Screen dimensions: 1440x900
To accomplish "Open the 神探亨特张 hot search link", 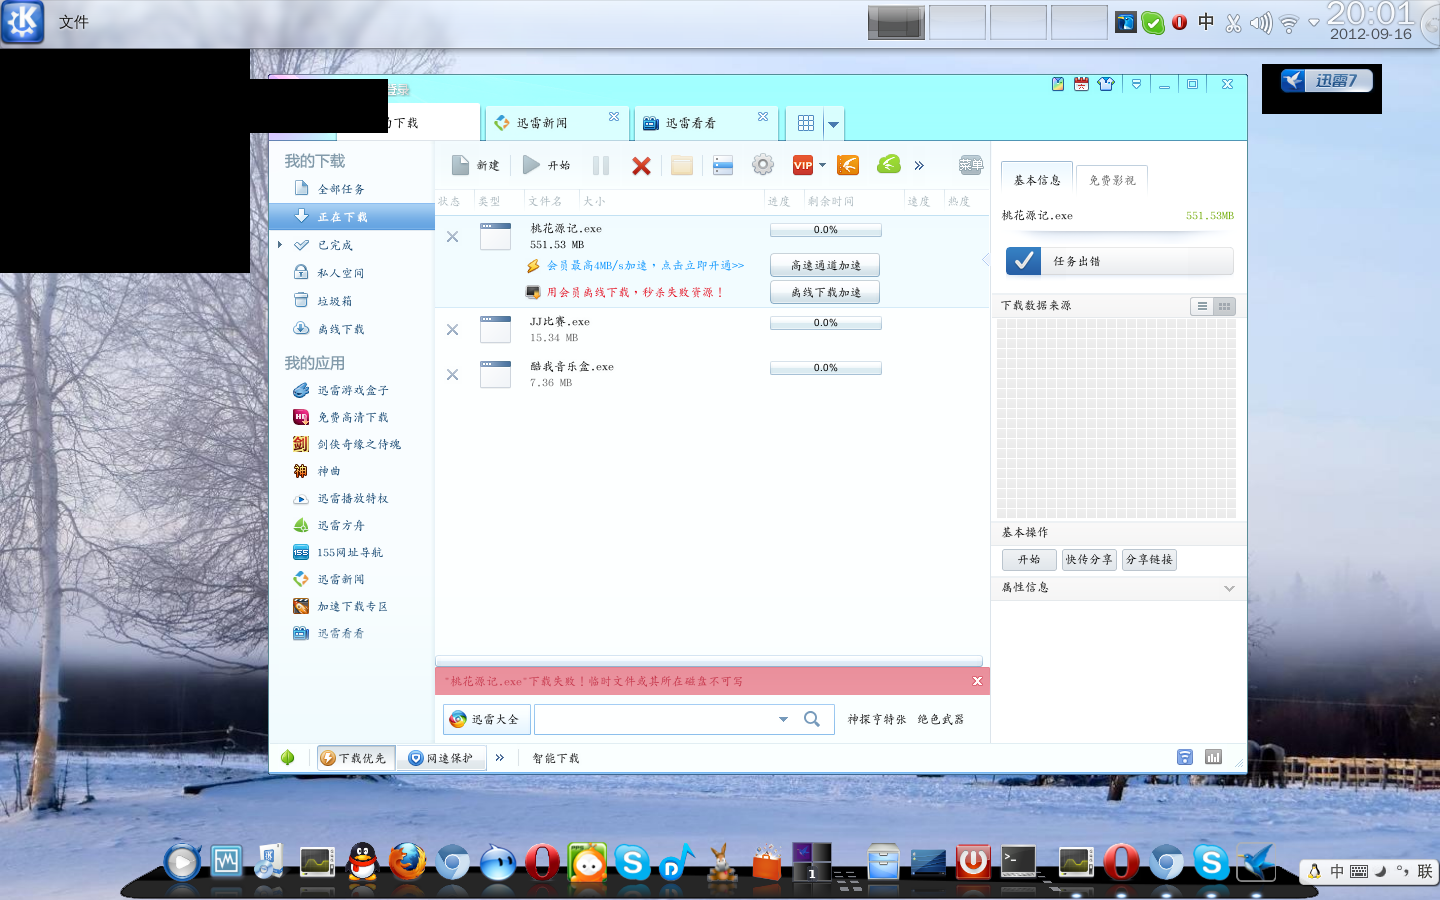I will [877, 719].
